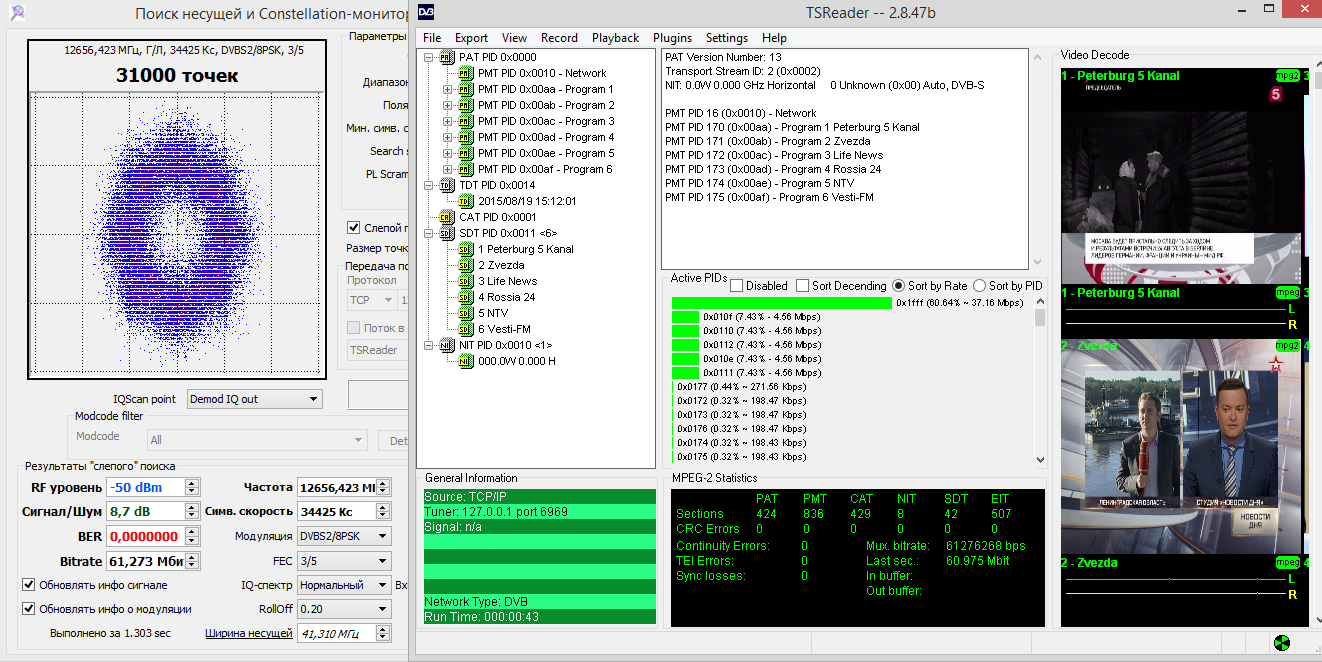The image size is (1322, 662).
Task: Toggle the Disabled checkbox in Active PIDs
Action: (x=737, y=286)
